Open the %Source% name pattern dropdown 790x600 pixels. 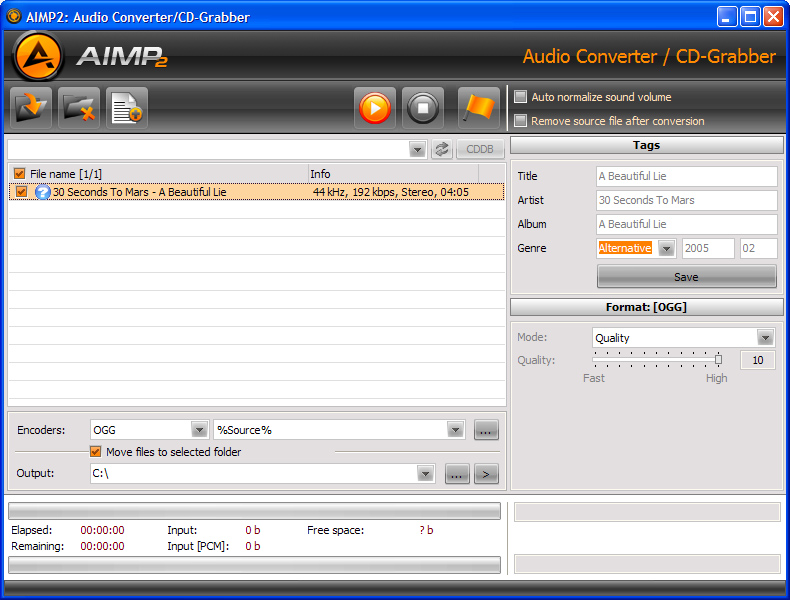point(455,430)
